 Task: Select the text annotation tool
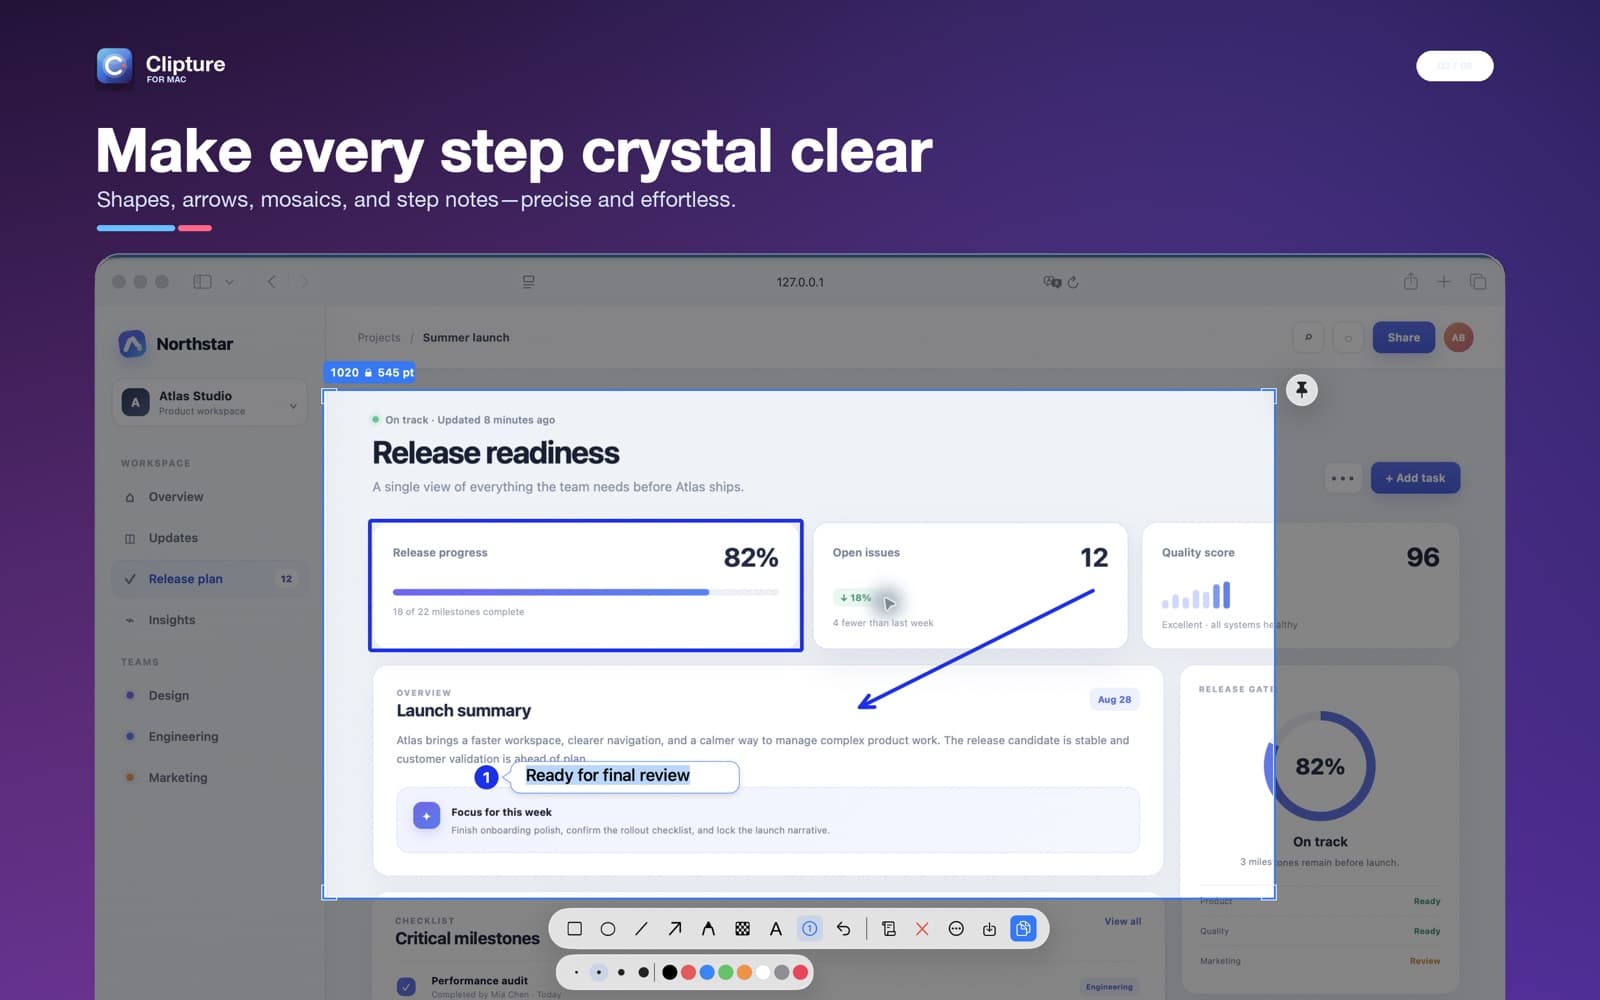tap(776, 929)
